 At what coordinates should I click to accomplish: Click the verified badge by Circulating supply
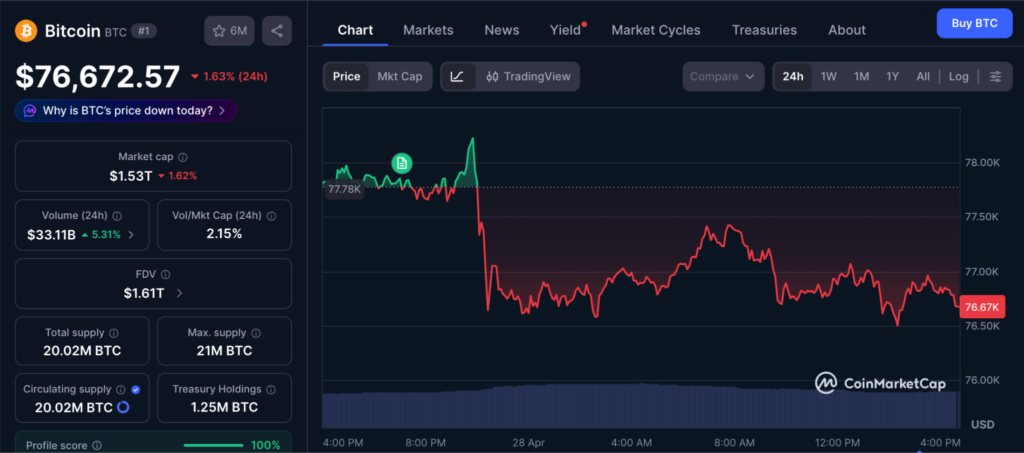tap(135, 389)
